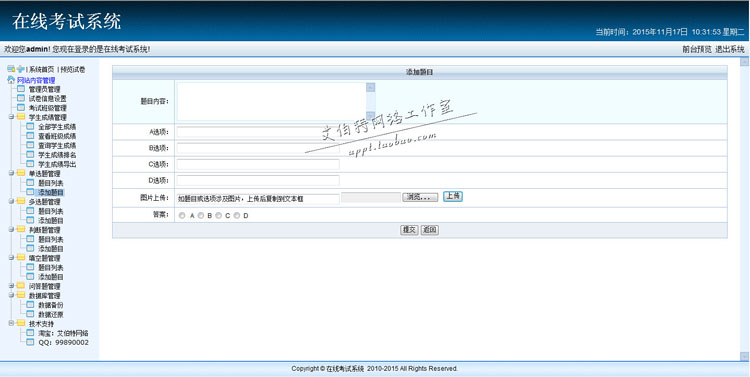The image size is (750, 377).
Task: Click the page icon beside 全部学生成绩
Action: [30, 127]
